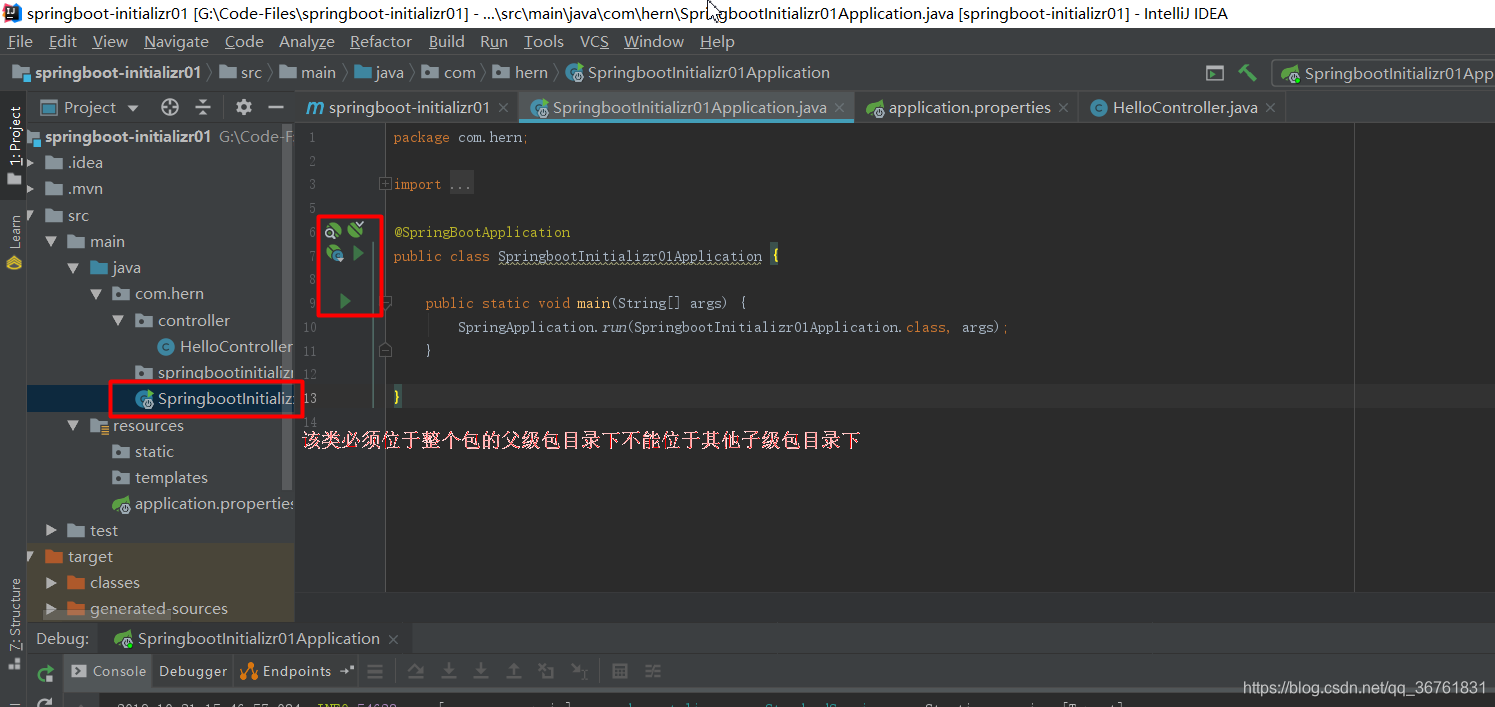The height and width of the screenshot is (707, 1495).
Task: Collapse the main folder
Action: click(51, 242)
